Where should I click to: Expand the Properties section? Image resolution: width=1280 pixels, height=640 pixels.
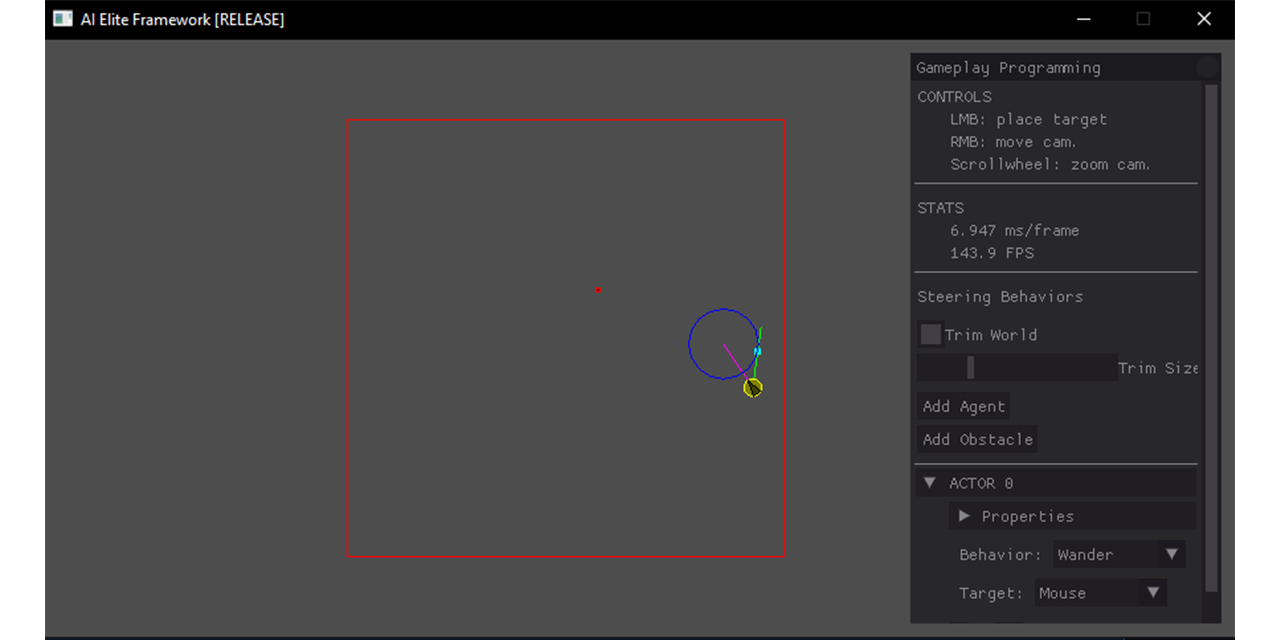(x=963, y=516)
